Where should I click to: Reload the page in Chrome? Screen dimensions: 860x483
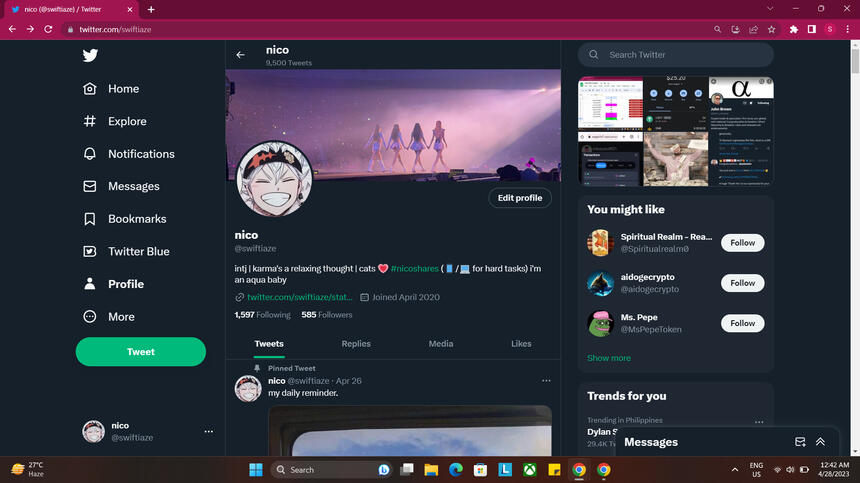(48, 30)
